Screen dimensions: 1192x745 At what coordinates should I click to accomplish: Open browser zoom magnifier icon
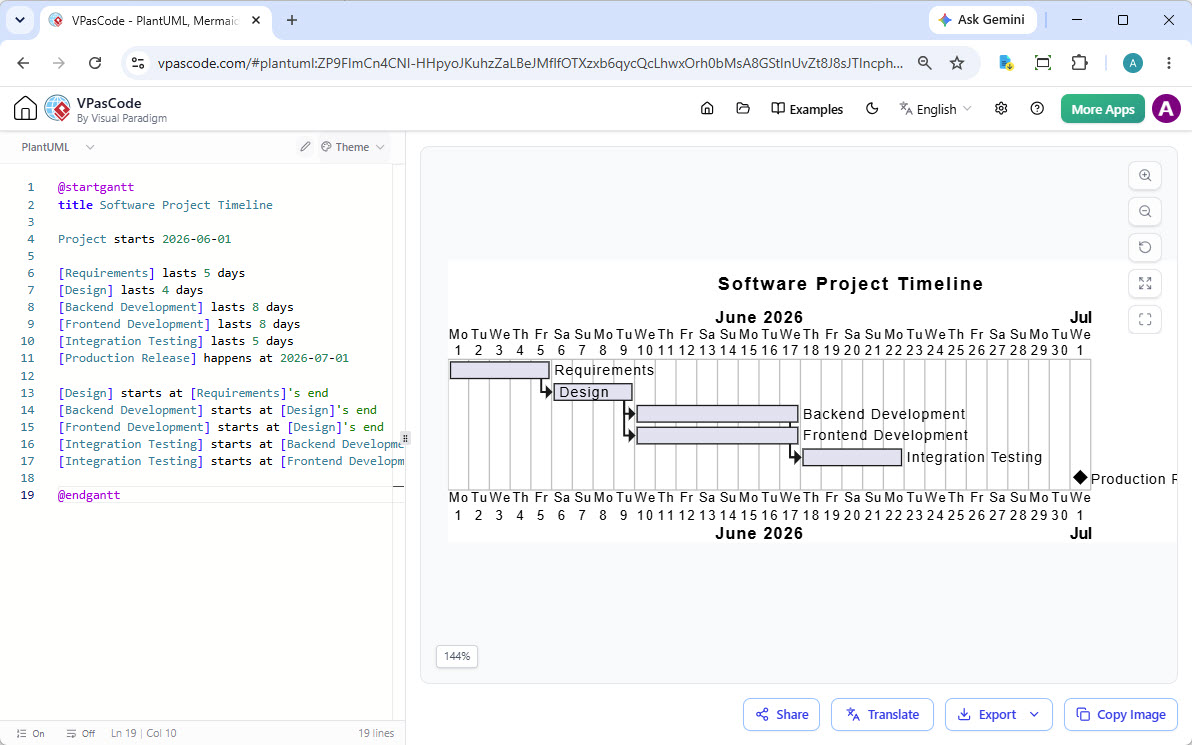tap(924, 63)
